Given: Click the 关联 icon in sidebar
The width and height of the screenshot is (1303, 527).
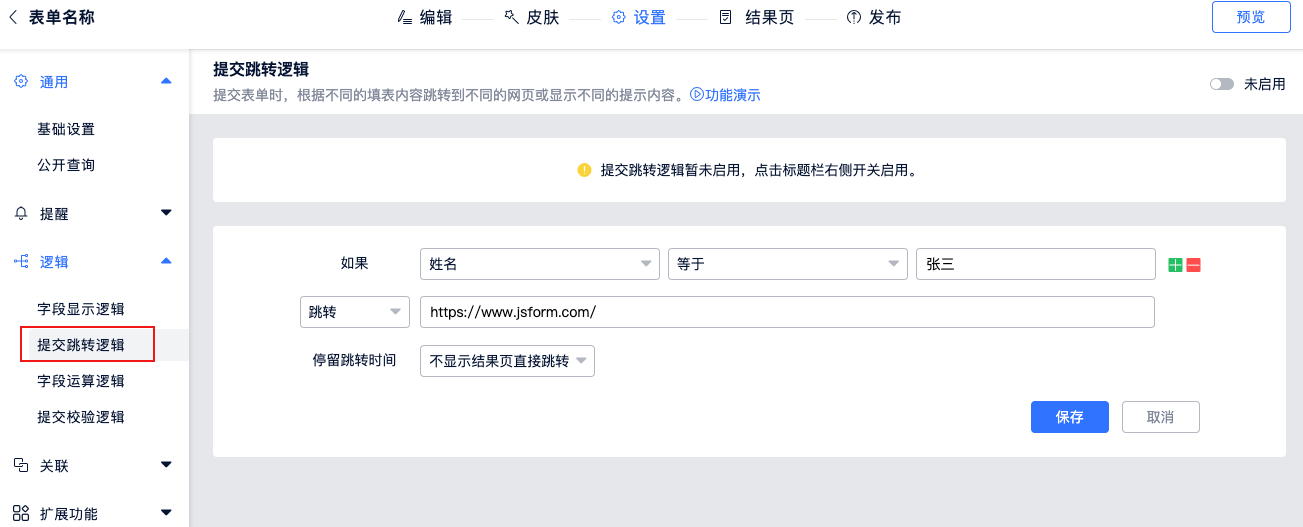Looking at the screenshot, I should [21, 465].
